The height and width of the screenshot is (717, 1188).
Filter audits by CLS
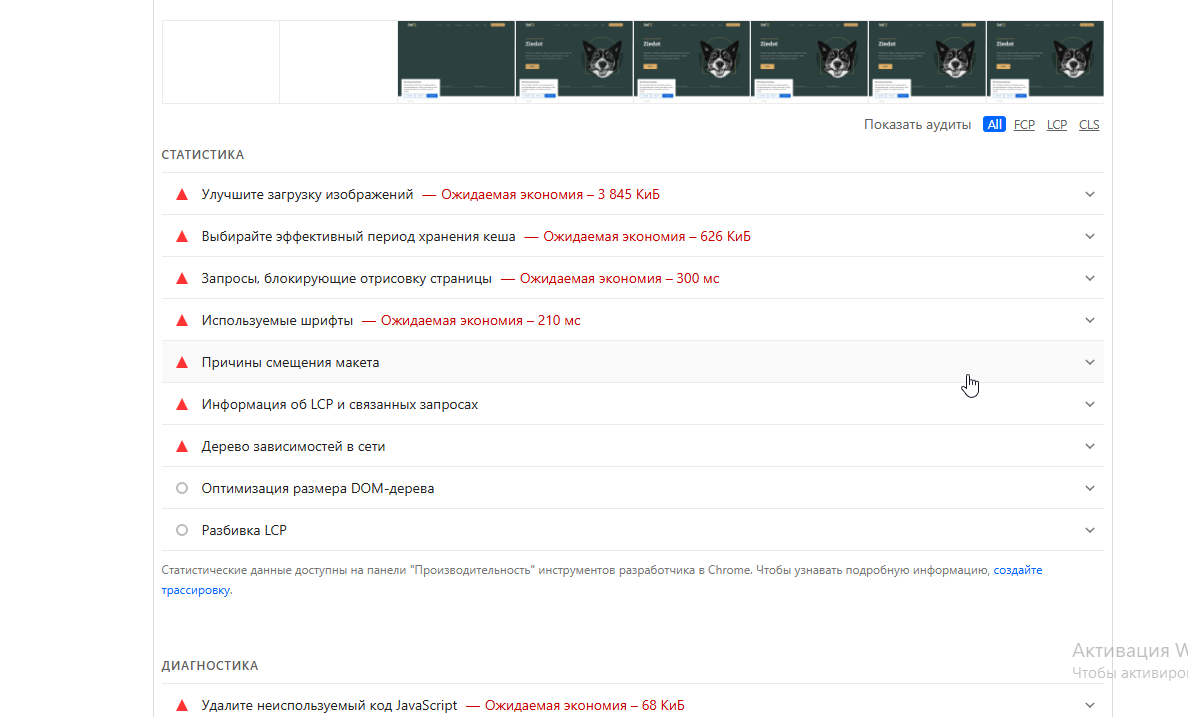pyautogui.click(x=1089, y=124)
